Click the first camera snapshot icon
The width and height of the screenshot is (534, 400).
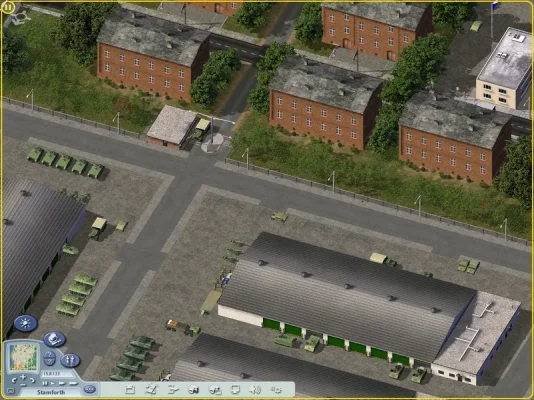[x=194, y=389]
